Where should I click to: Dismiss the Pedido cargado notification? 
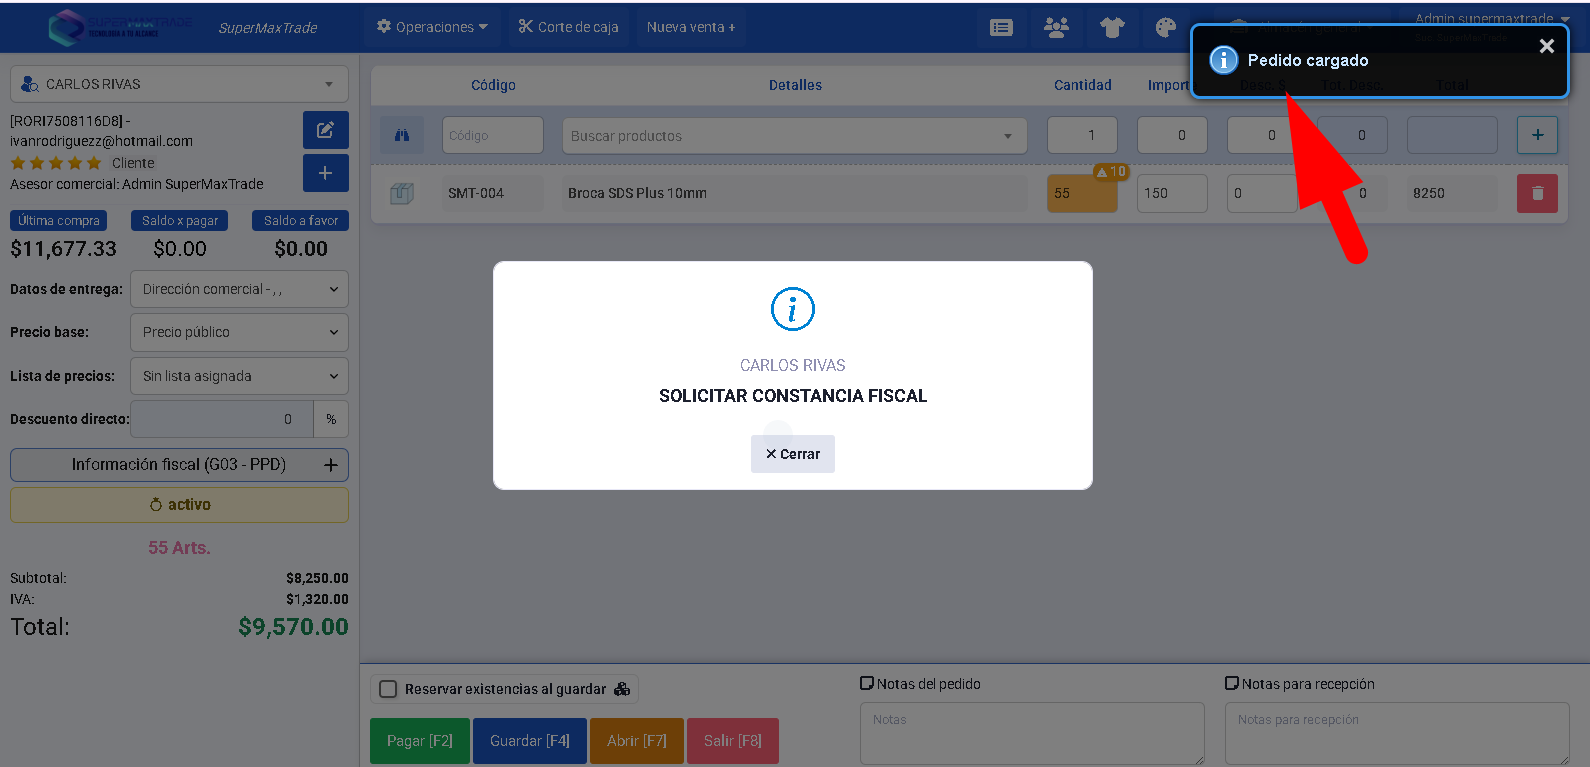click(1546, 46)
